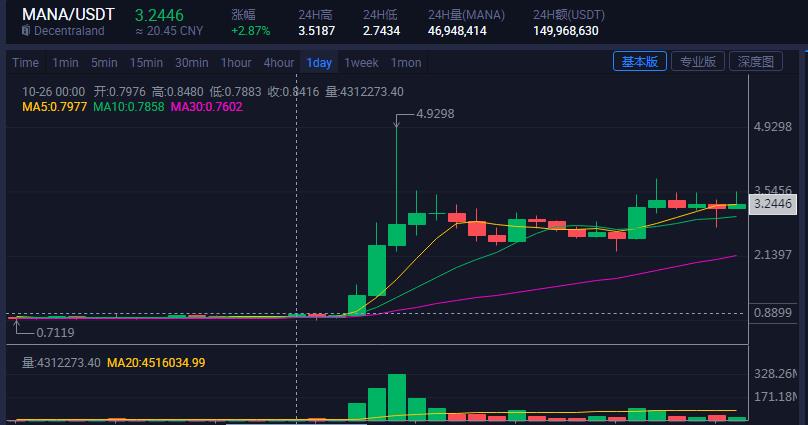
Task: Switch to the 30min interval
Action: click(192, 63)
